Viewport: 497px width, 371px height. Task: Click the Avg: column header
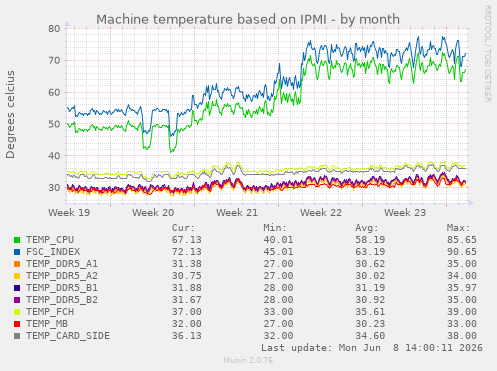pos(367,228)
